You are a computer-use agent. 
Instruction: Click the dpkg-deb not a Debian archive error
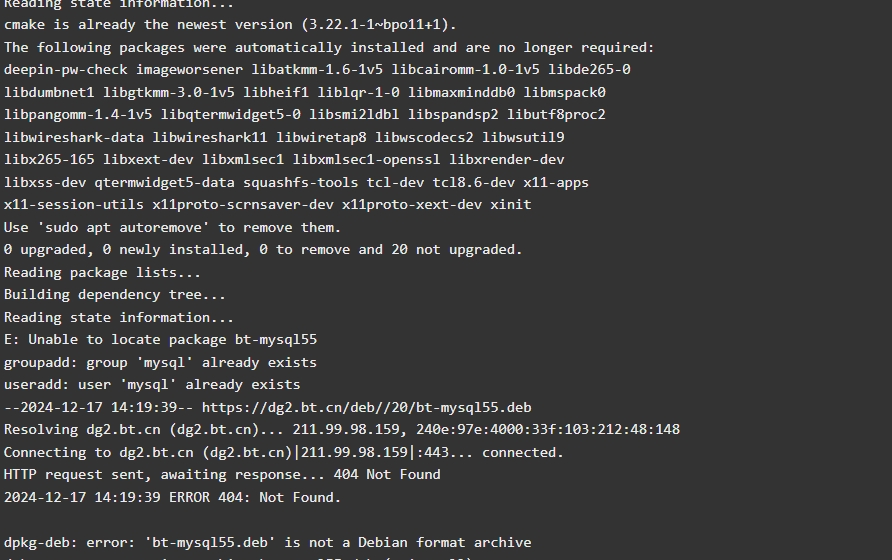(x=267, y=542)
